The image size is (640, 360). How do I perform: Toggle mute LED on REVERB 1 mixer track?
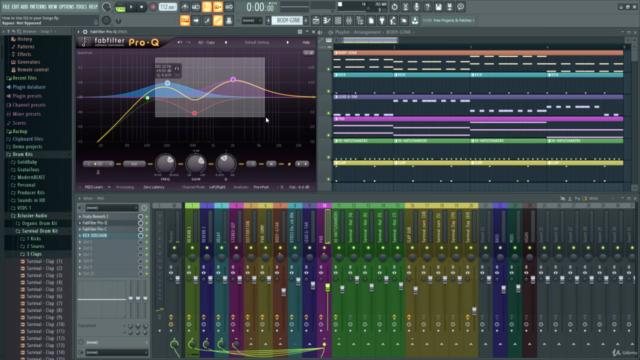point(192,248)
